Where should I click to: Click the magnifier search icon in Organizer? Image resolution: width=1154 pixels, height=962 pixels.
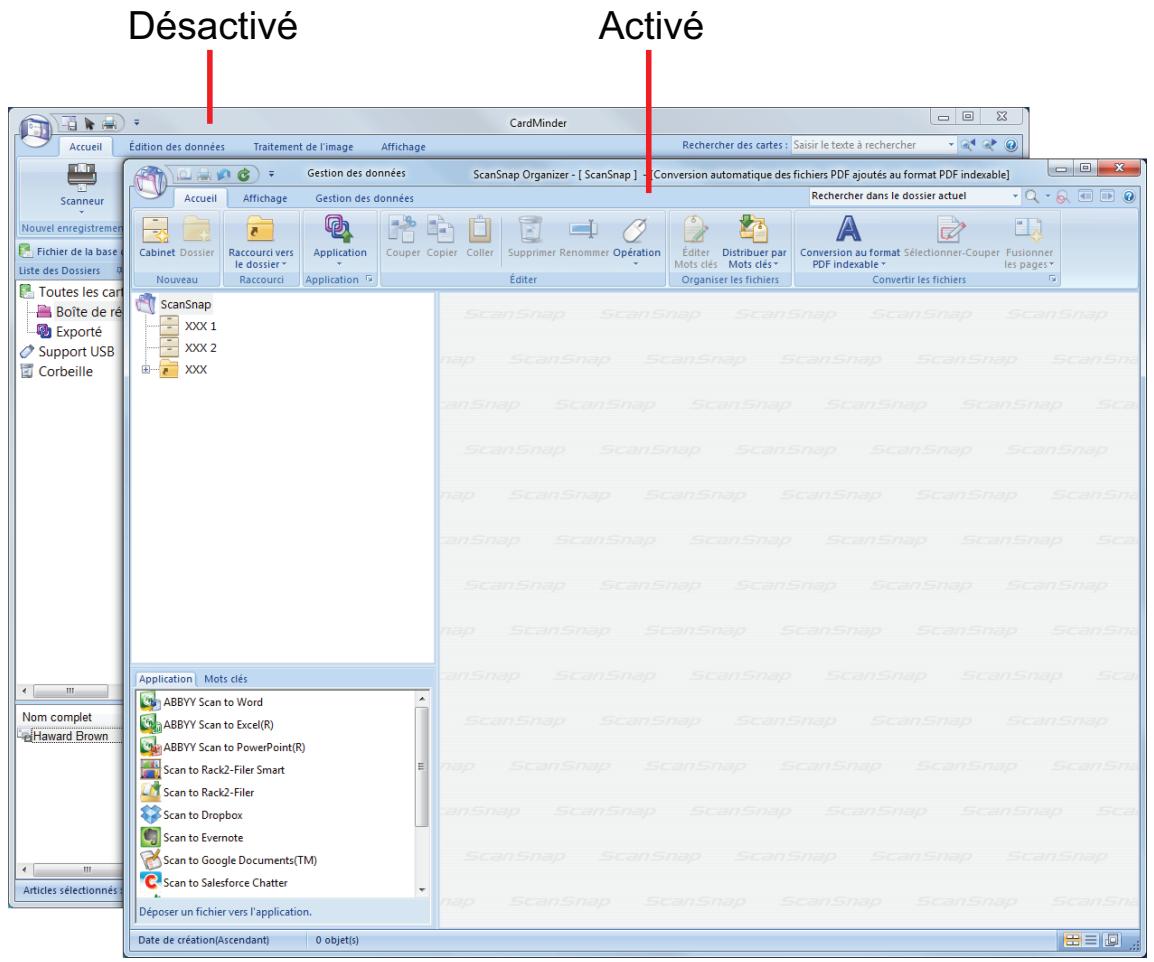pos(1032,197)
